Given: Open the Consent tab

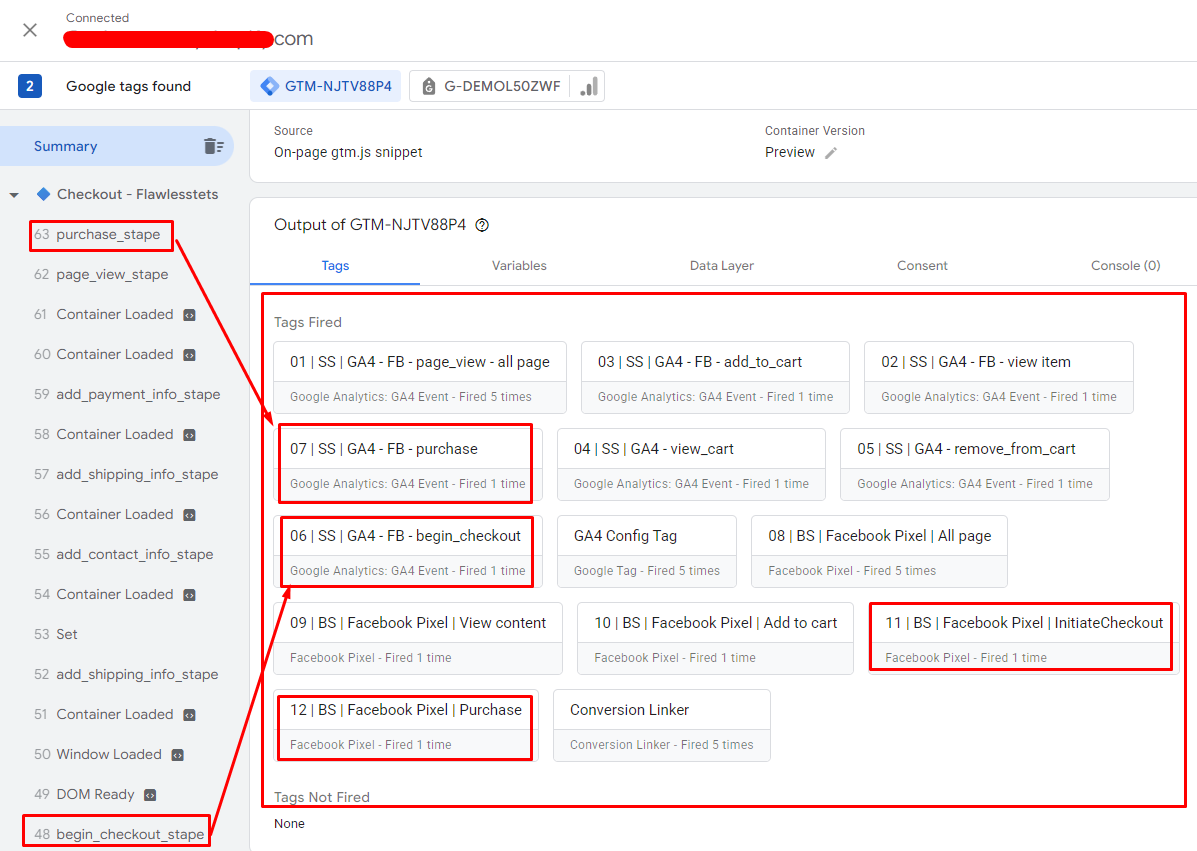Looking at the screenshot, I should click(x=922, y=266).
